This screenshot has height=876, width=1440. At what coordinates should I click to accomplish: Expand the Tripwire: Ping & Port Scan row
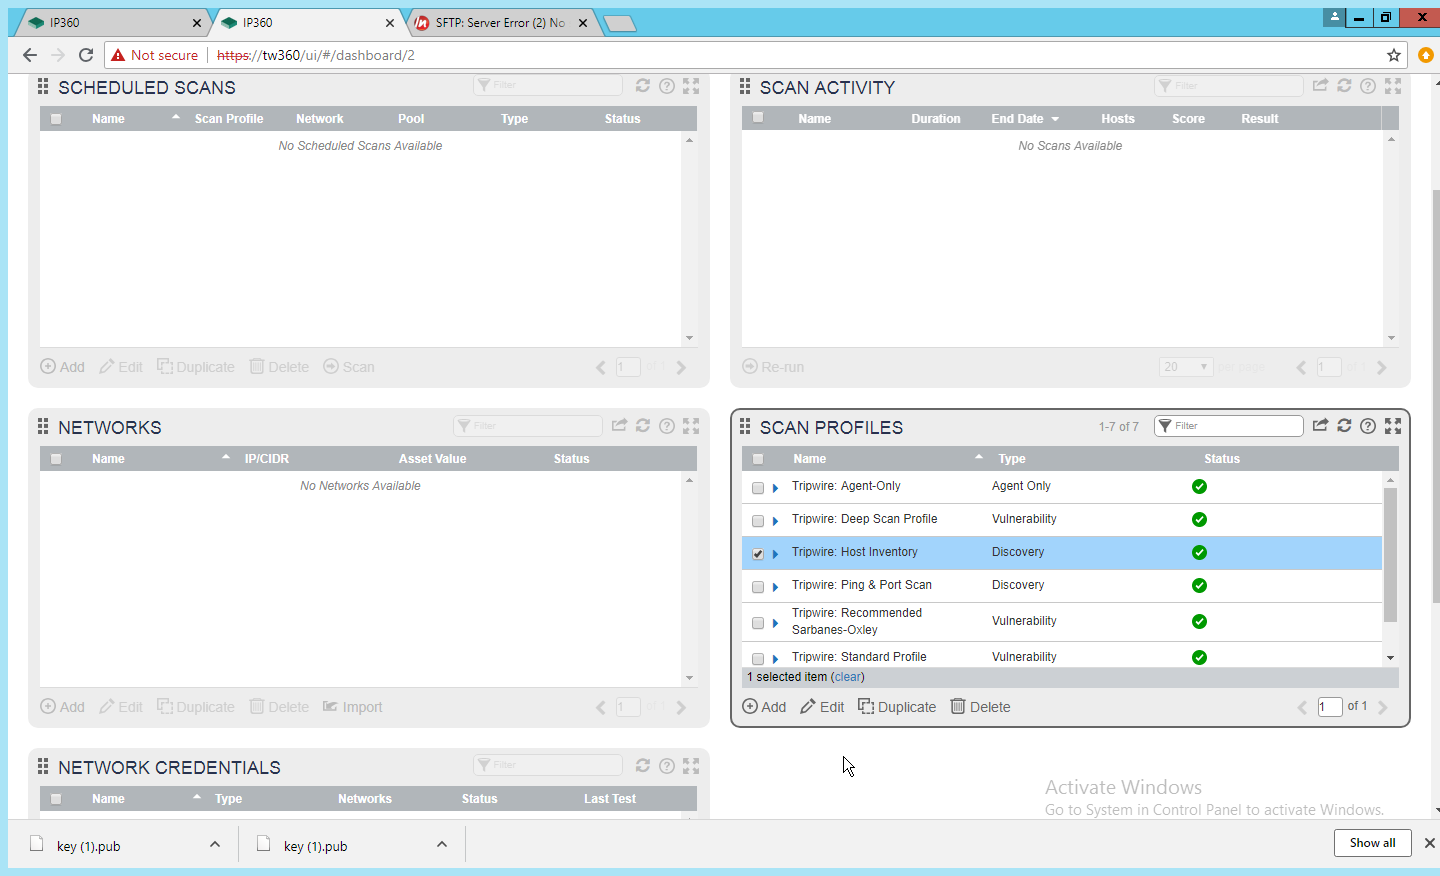(x=775, y=587)
